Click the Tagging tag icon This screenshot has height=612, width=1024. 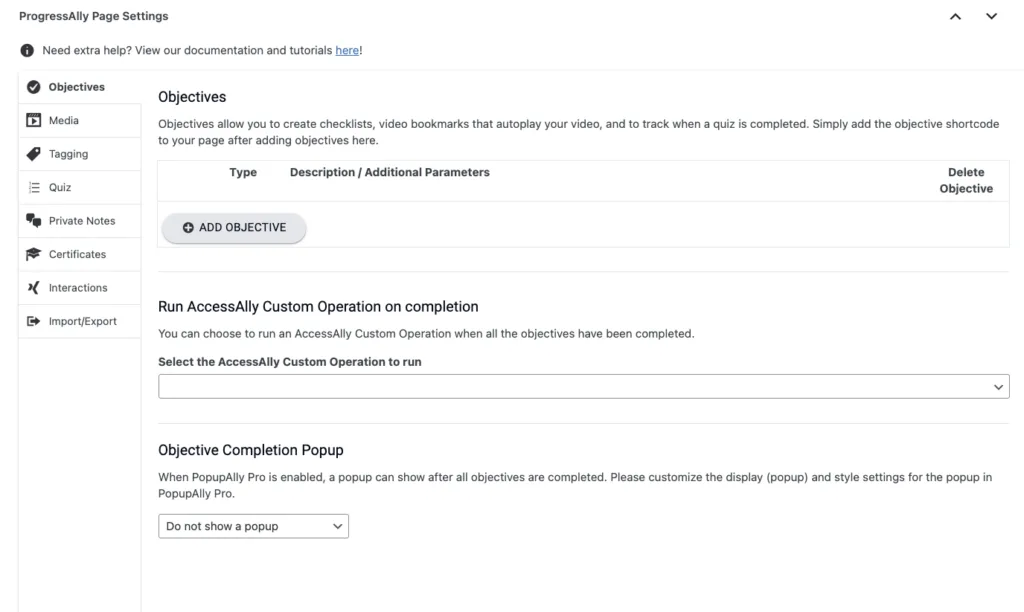(33, 154)
